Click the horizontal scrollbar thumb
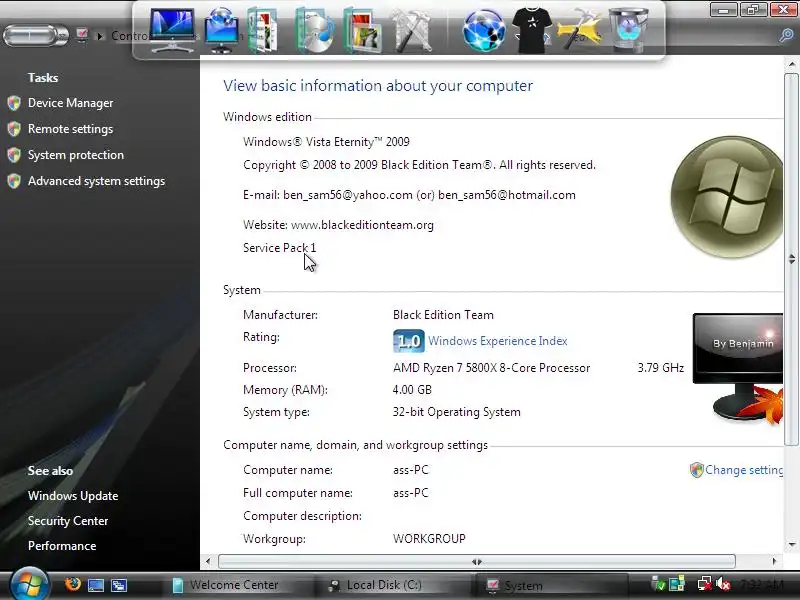The height and width of the screenshot is (600, 800). click(x=477, y=561)
